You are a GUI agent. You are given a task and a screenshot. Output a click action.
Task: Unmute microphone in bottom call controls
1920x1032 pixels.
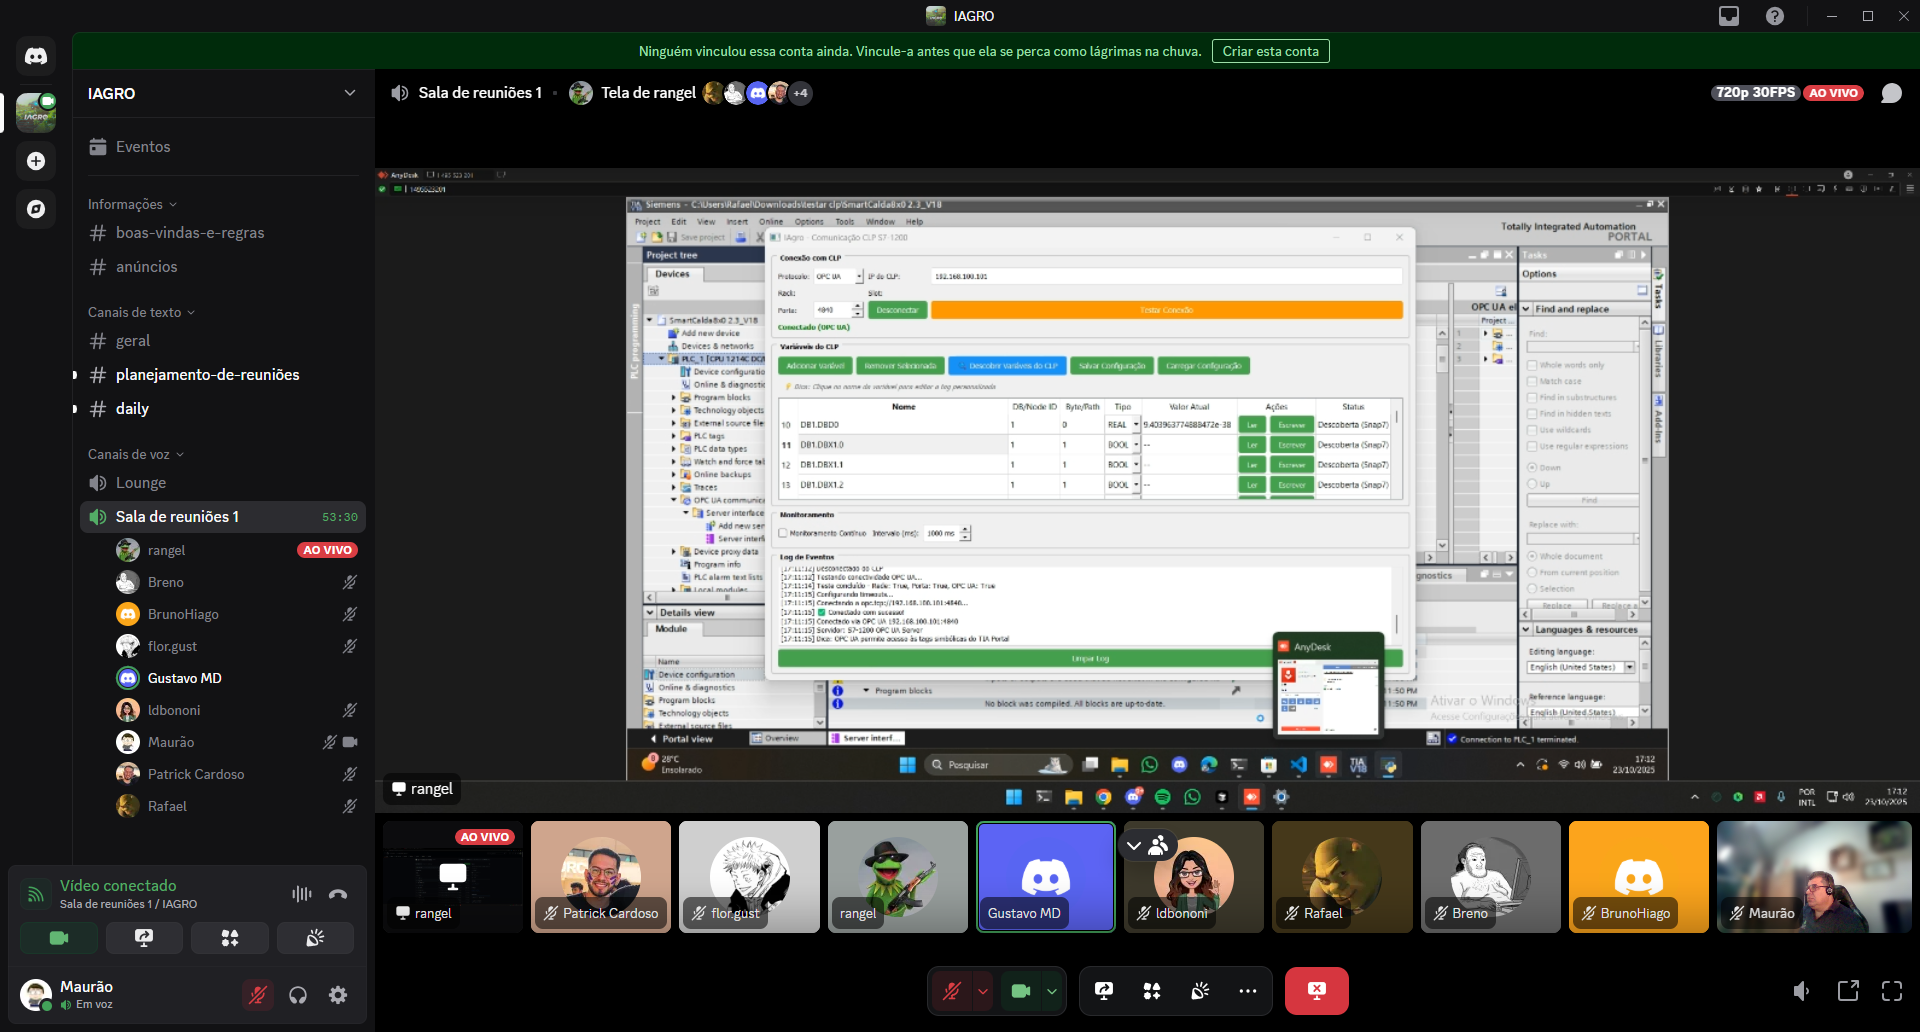[951, 991]
